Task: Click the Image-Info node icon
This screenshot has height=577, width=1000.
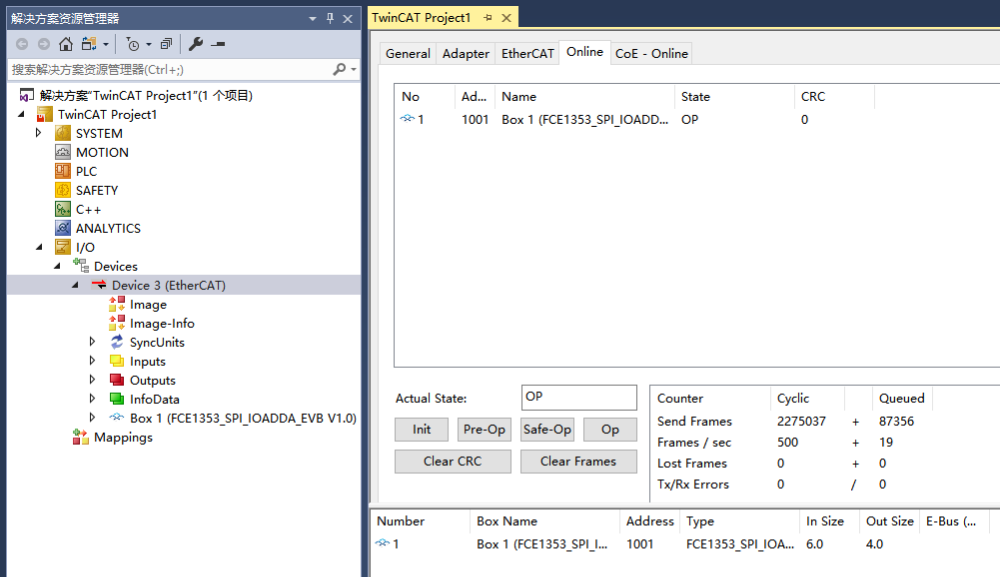Action: coord(117,323)
